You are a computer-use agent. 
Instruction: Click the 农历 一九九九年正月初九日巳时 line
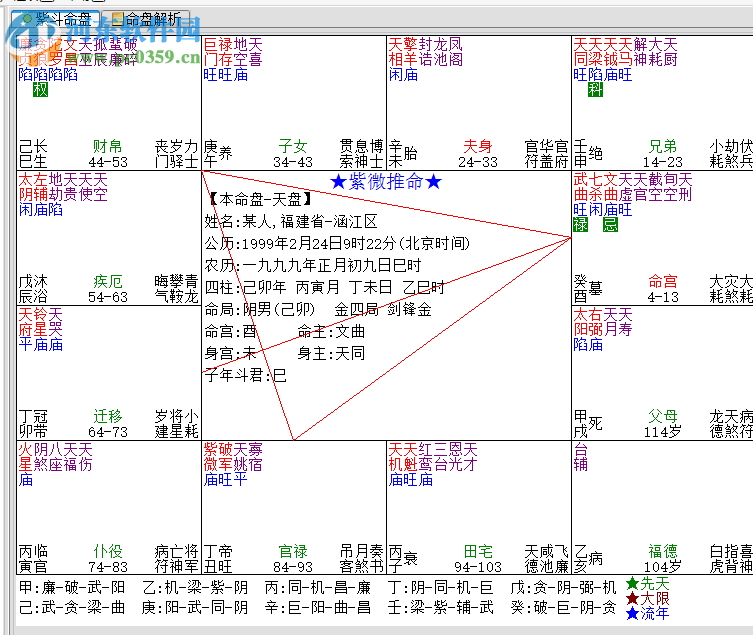click(x=313, y=265)
